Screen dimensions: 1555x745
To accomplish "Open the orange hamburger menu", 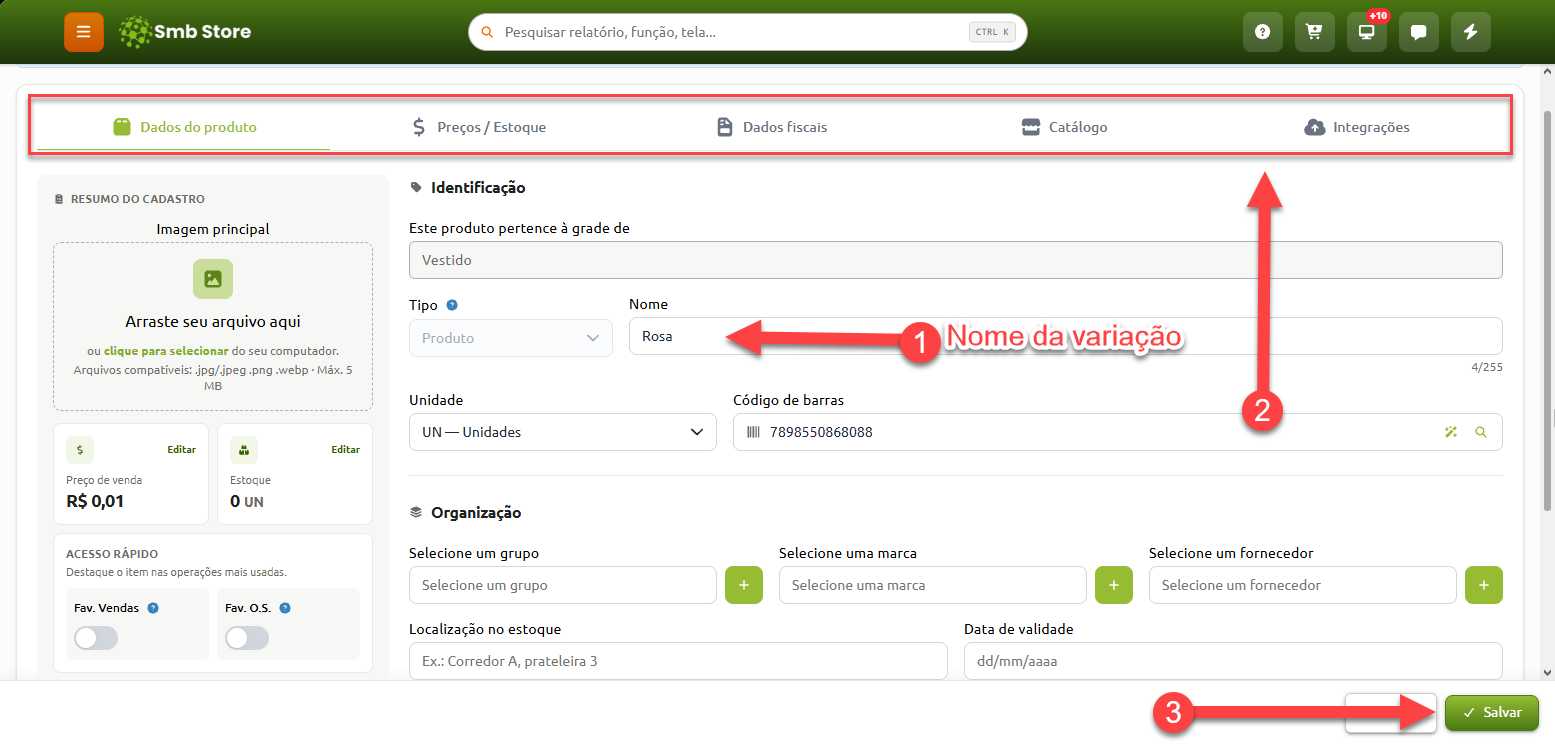I will click(84, 32).
